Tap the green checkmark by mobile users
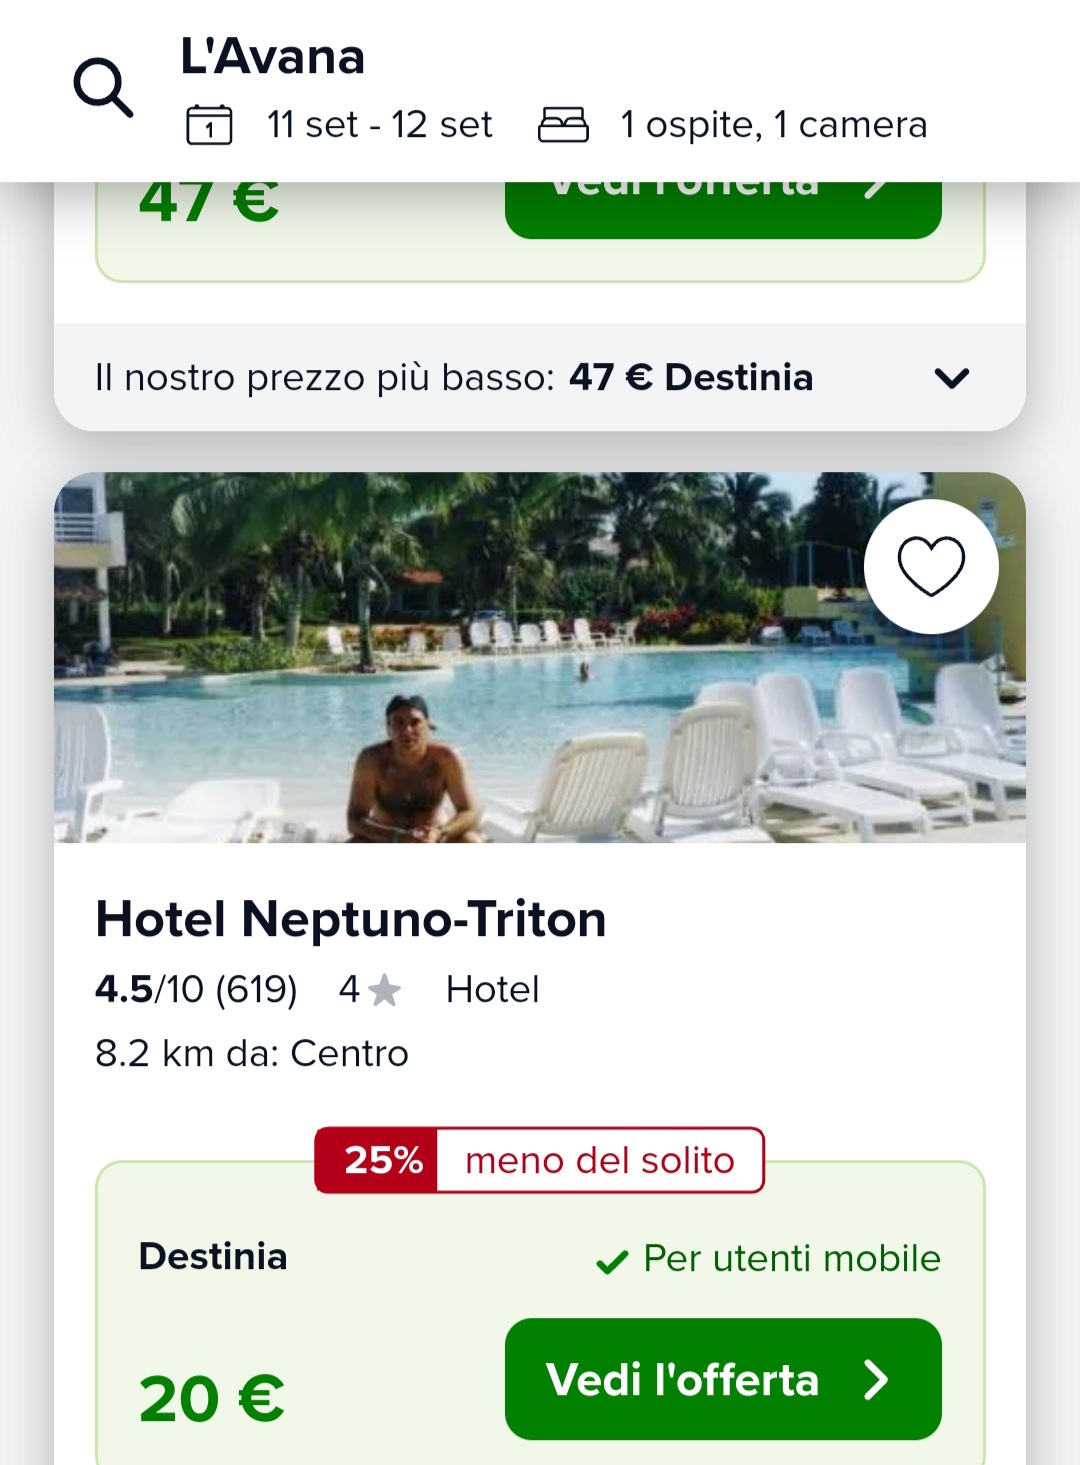This screenshot has height=1465, width=1080. tap(612, 1262)
